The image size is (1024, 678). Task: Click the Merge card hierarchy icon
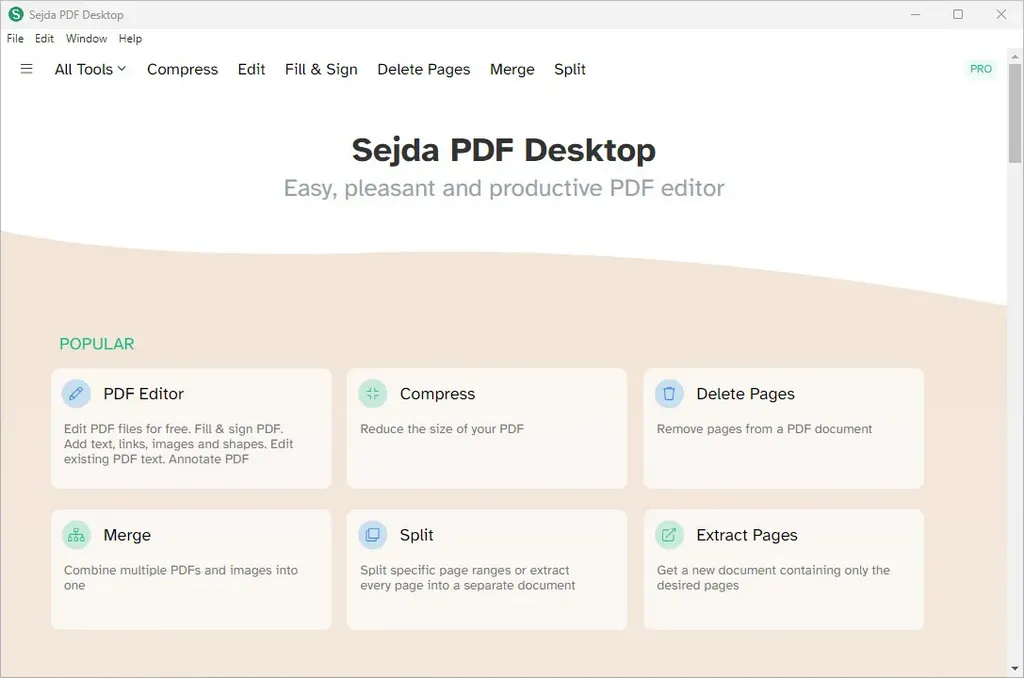point(76,535)
